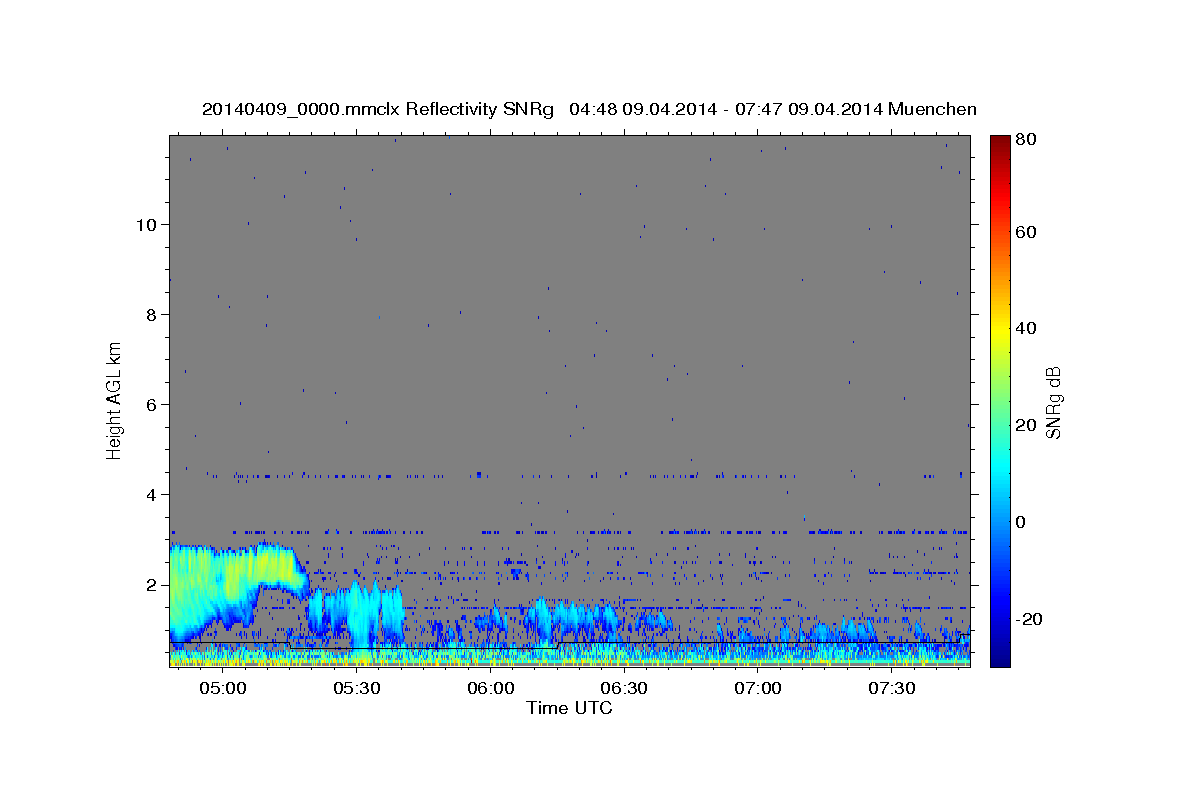Image resolution: width=1200 pixels, height=800 pixels.
Task: Click the '07:30' time tick label
Action: click(892, 689)
